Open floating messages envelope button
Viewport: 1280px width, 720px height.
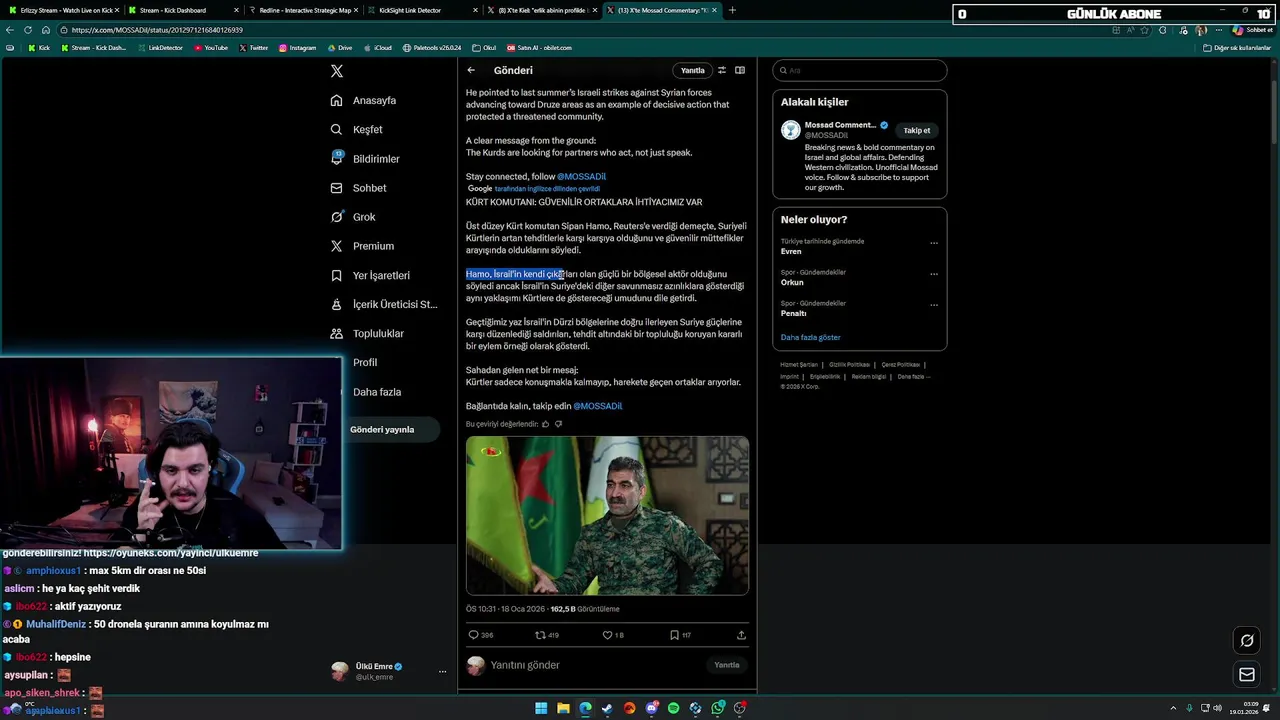[1247, 675]
